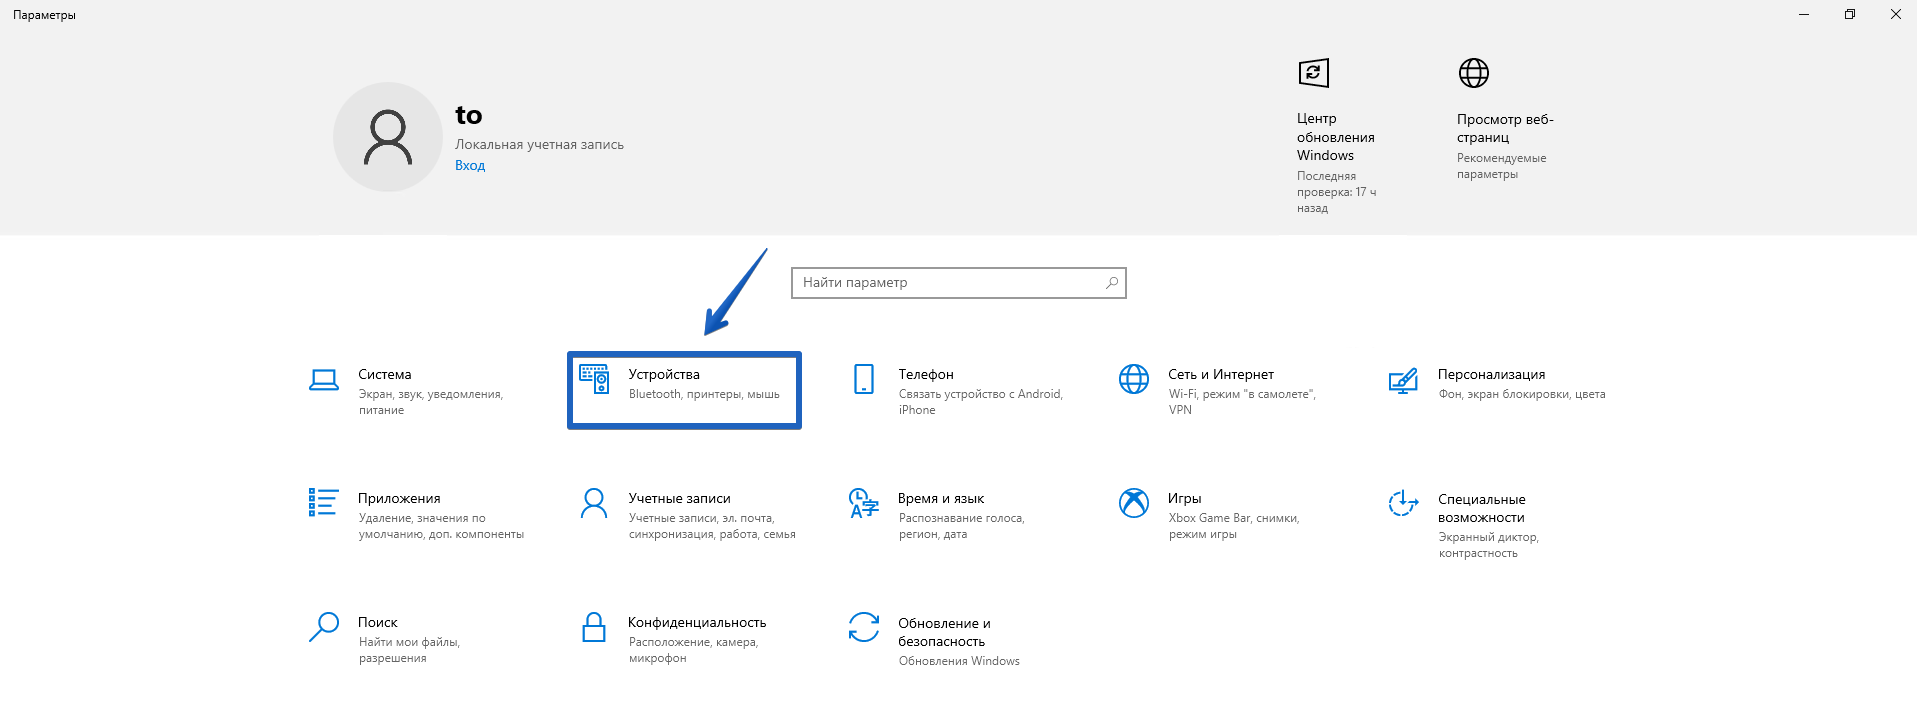Image resolution: width=1917 pixels, height=725 pixels.
Task: Select the Сеть и Интернет globe icon
Action: pyautogui.click(x=1133, y=379)
